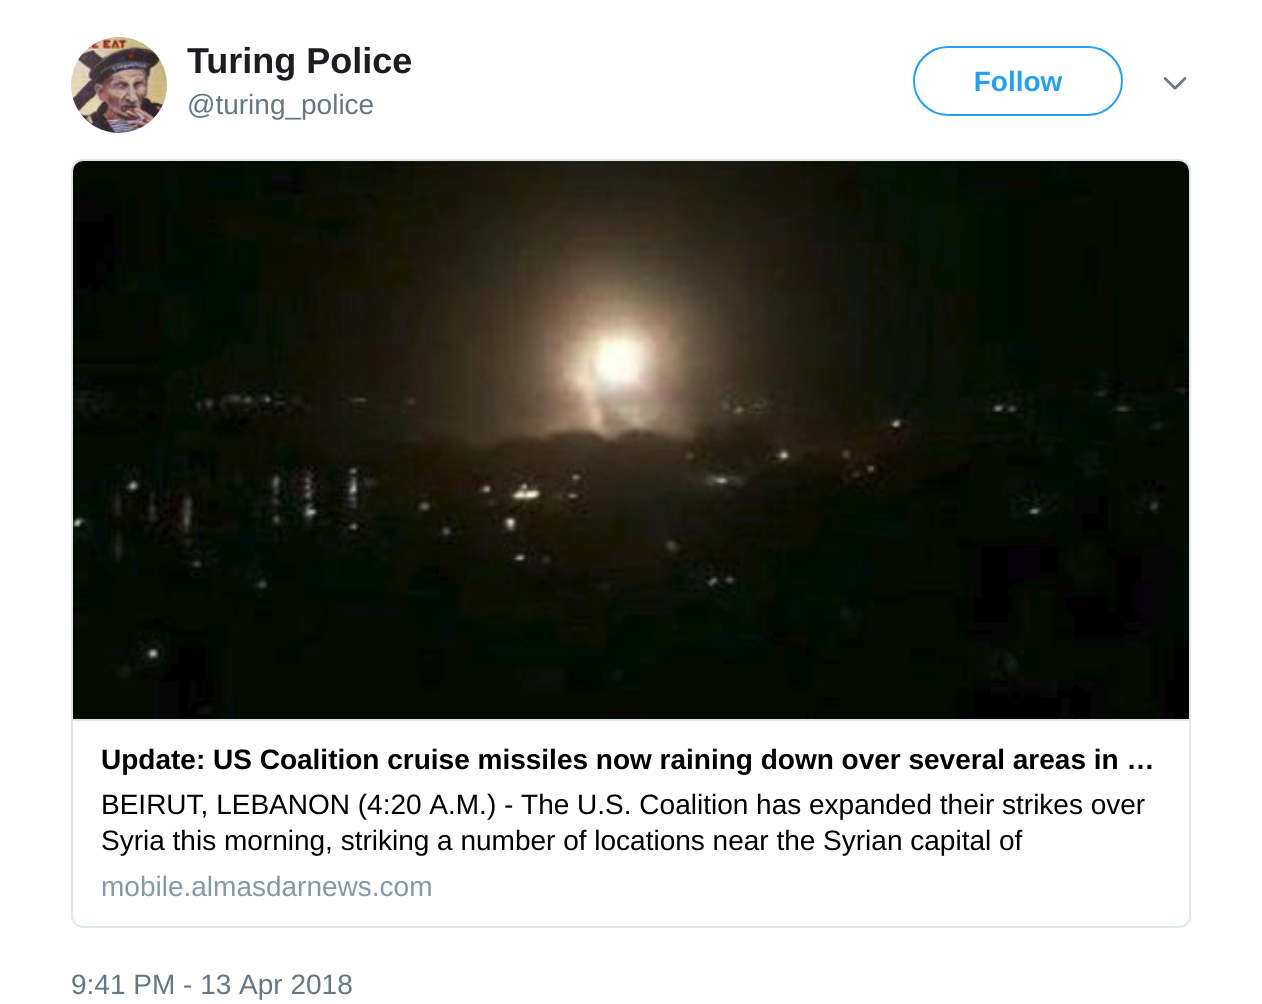Click the Turing Police profile avatar
Image resolution: width=1262 pixels, height=1004 pixels.
point(119,85)
